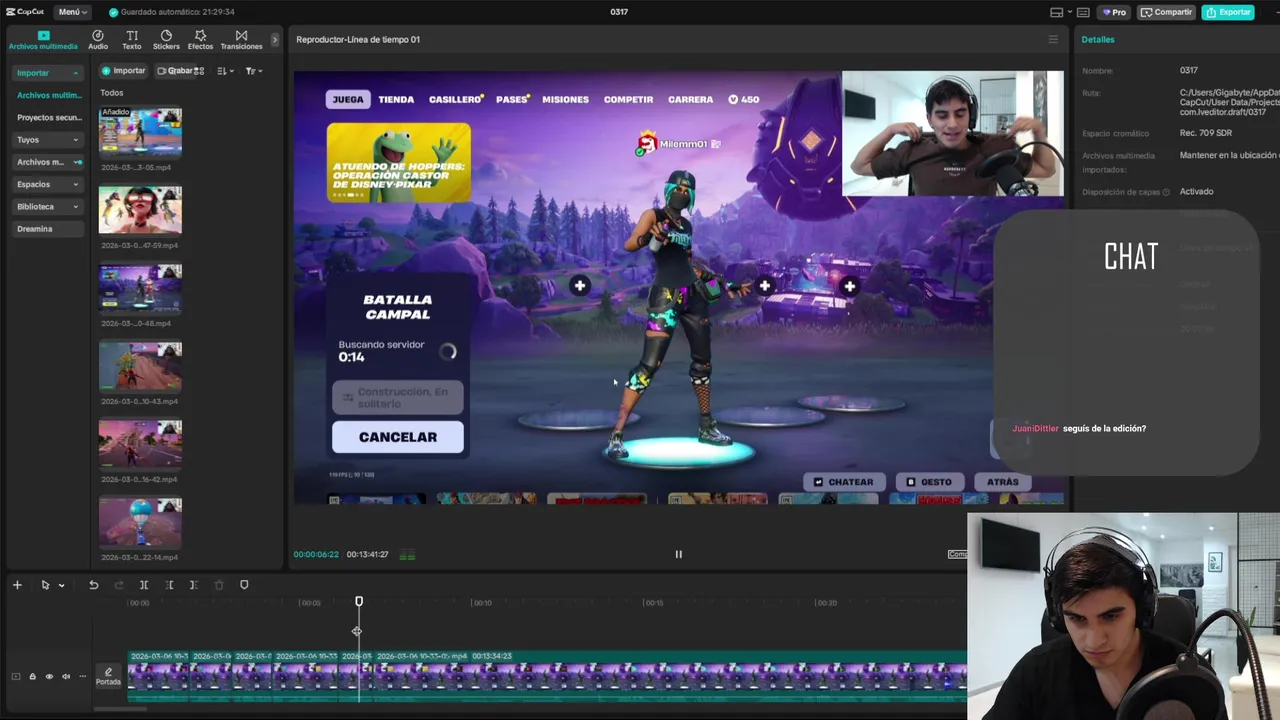1280x720 pixels.
Task: Select the Archivos multimedia tab
Action: pyautogui.click(x=43, y=40)
